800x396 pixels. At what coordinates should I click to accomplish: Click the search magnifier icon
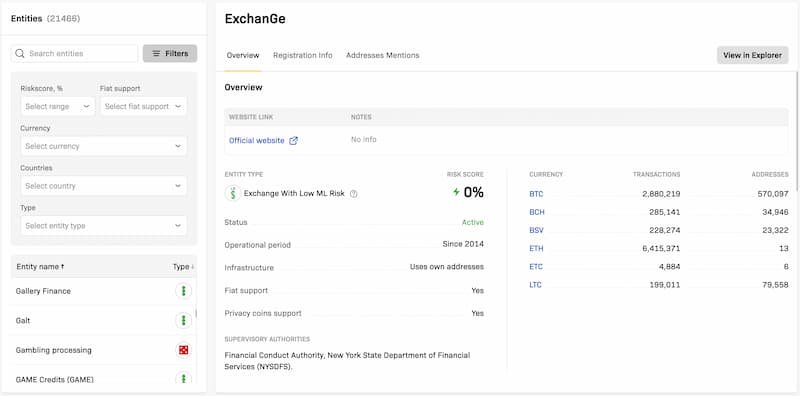[x=20, y=54]
